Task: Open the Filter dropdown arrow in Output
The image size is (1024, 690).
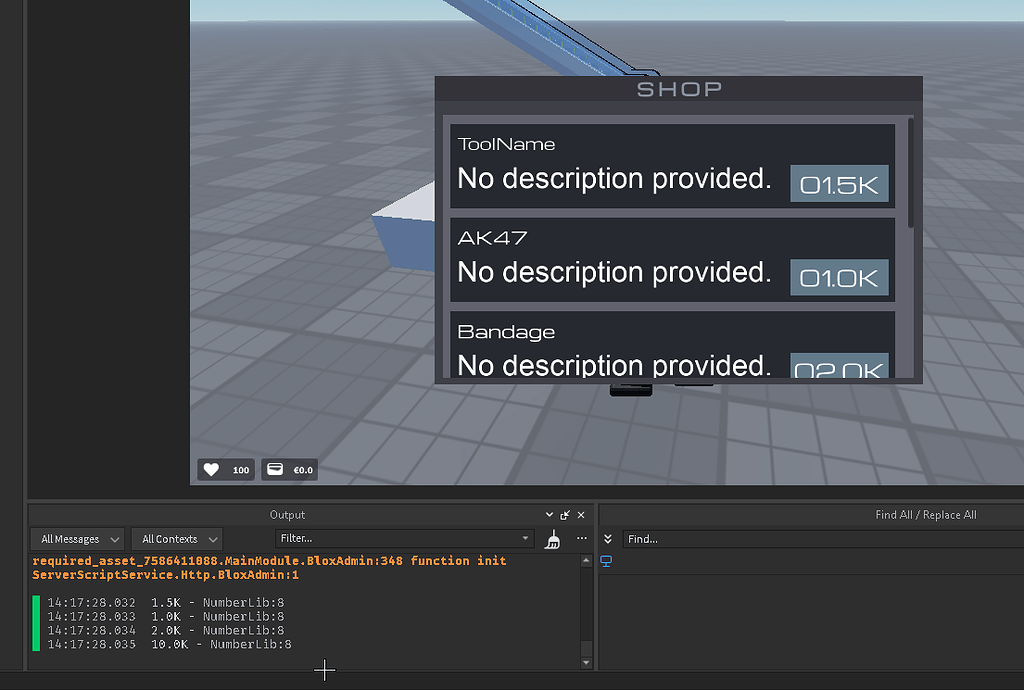Action: point(525,538)
